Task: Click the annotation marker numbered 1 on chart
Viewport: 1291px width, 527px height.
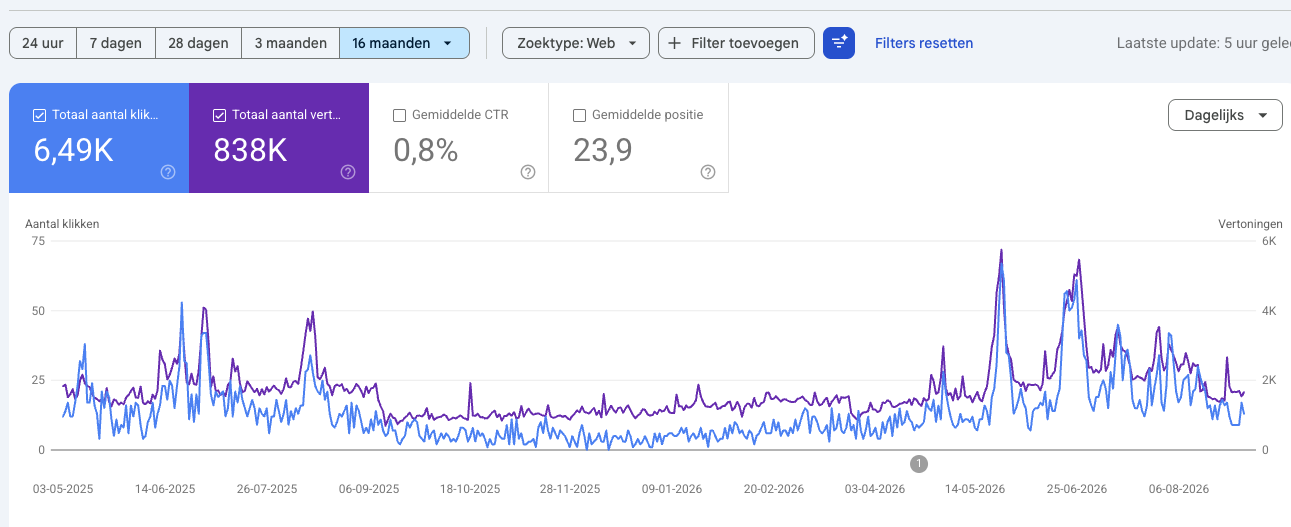Action: pos(919,463)
